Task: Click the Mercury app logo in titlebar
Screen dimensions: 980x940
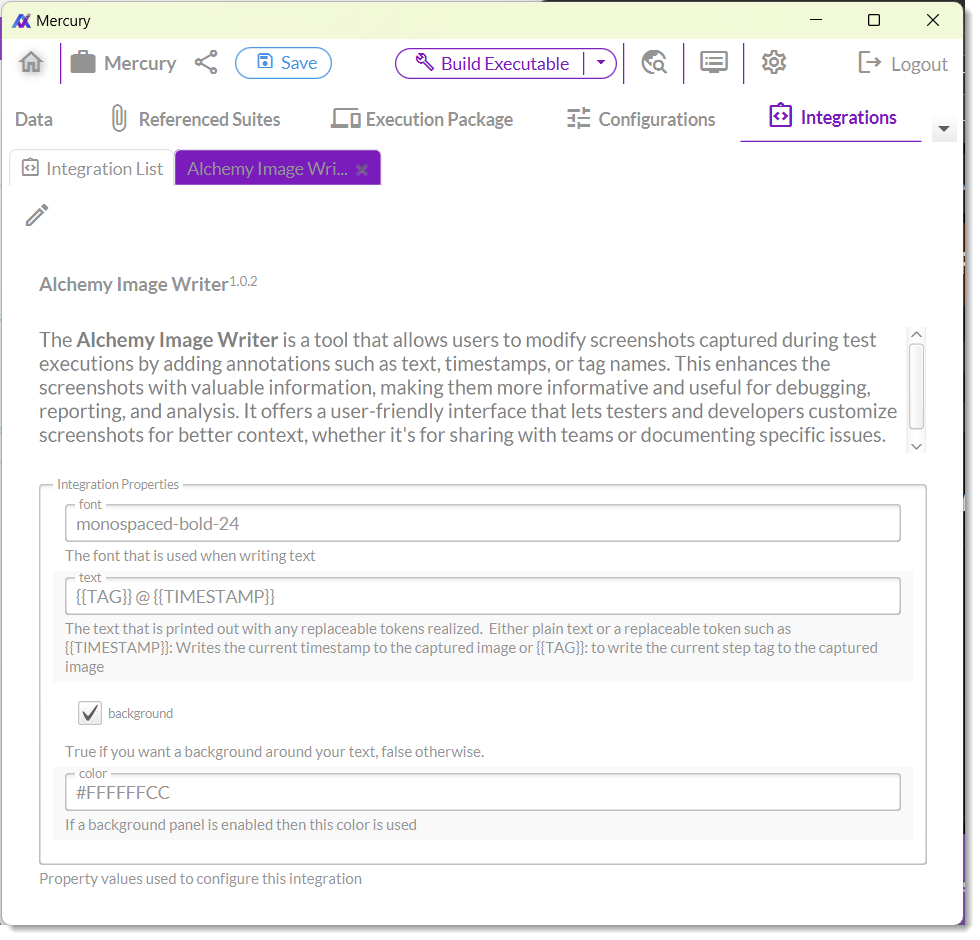Action: pos(21,21)
